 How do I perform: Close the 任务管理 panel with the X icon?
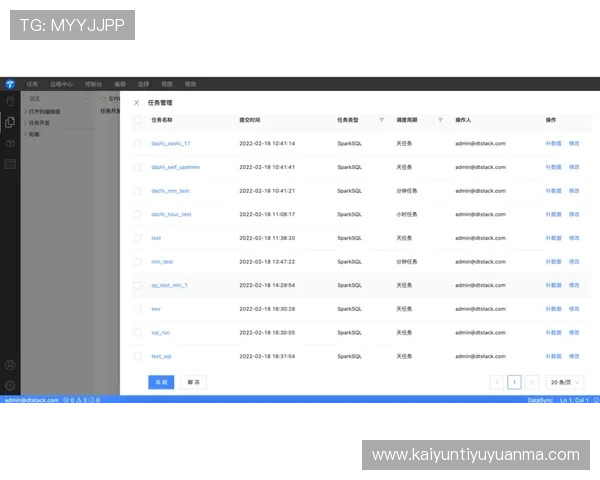tap(137, 102)
